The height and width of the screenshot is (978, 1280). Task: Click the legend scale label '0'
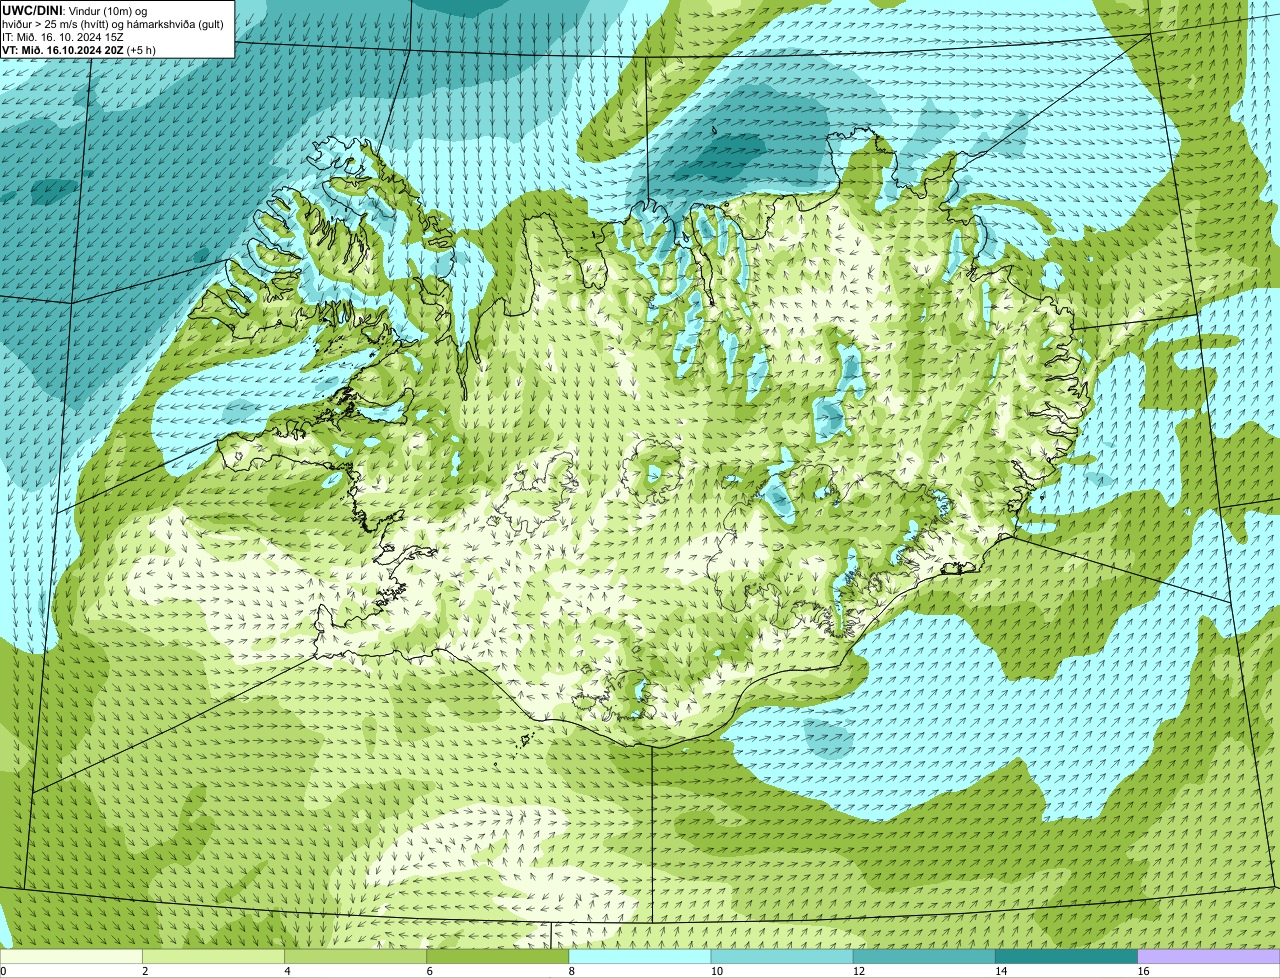(x=3, y=971)
